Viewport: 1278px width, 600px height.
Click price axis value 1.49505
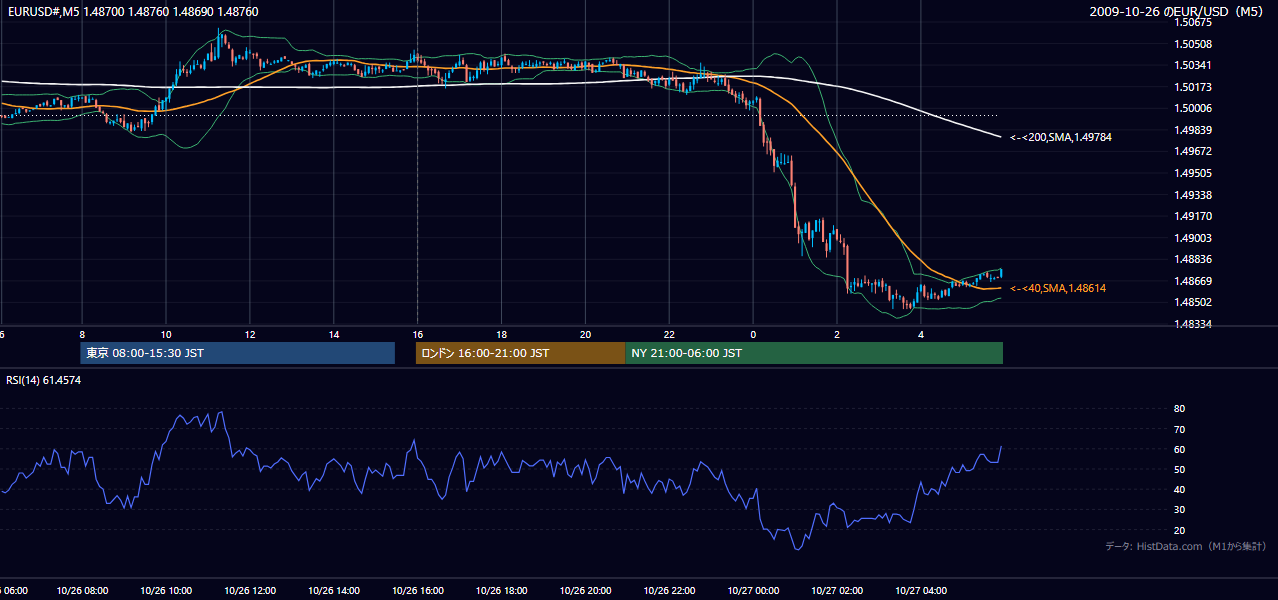click(1192, 173)
